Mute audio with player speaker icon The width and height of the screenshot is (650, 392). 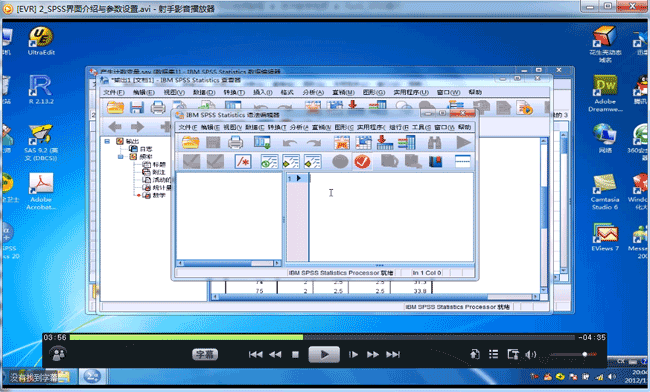(530, 354)
